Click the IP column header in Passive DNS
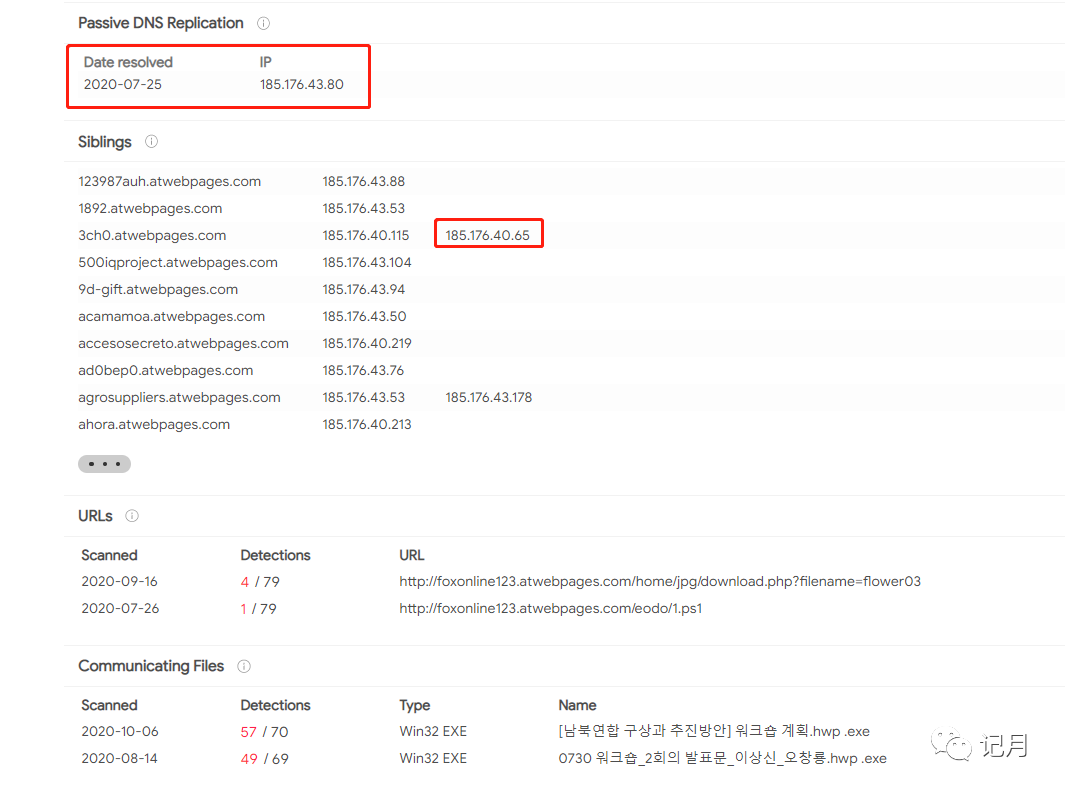The height and width of the screenshot is (792, 1065). (266, 62)
